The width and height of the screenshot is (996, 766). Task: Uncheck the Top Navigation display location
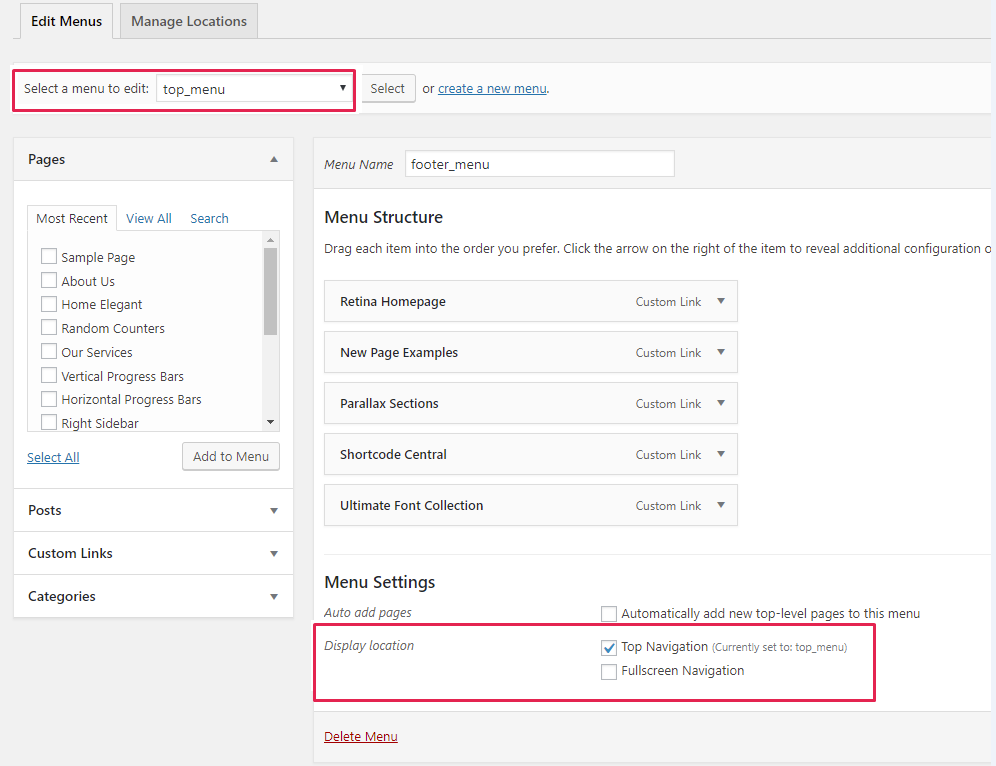609,647
